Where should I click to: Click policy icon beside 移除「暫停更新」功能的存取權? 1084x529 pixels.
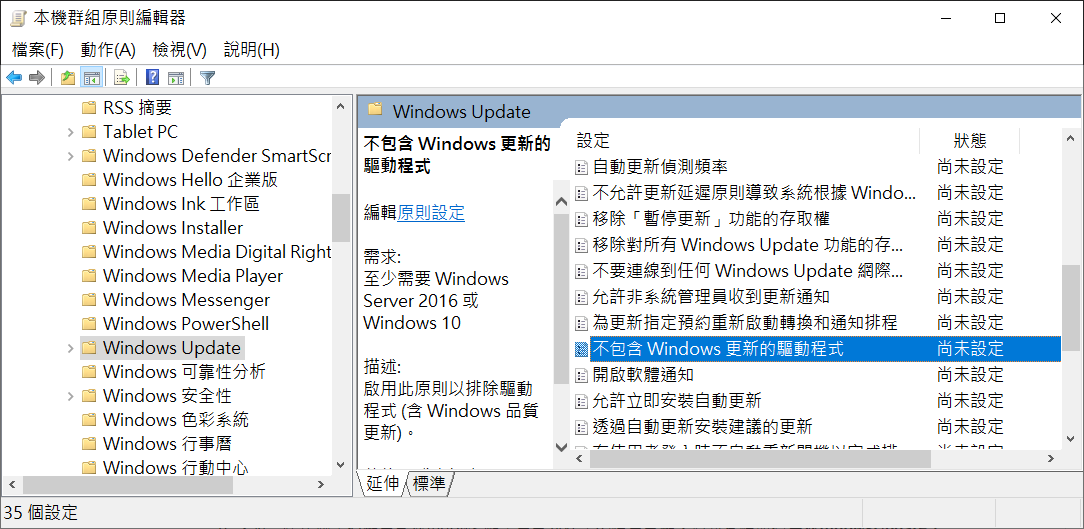tap(582, 219)
